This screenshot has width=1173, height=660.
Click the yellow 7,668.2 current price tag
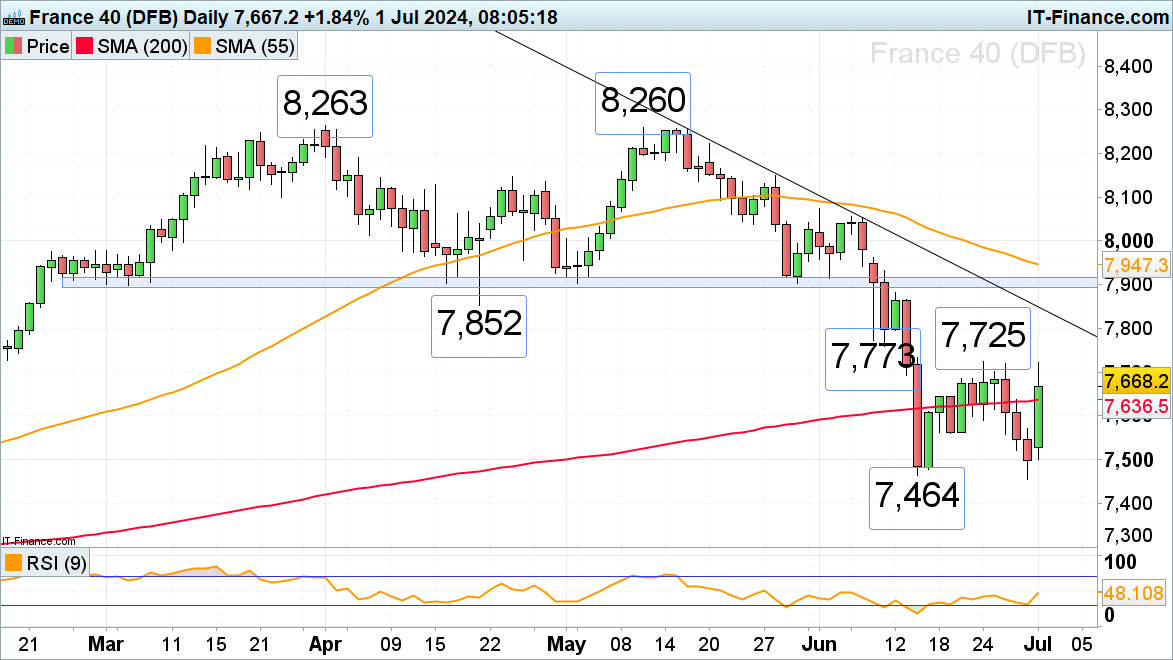[x=1135, y=381]
